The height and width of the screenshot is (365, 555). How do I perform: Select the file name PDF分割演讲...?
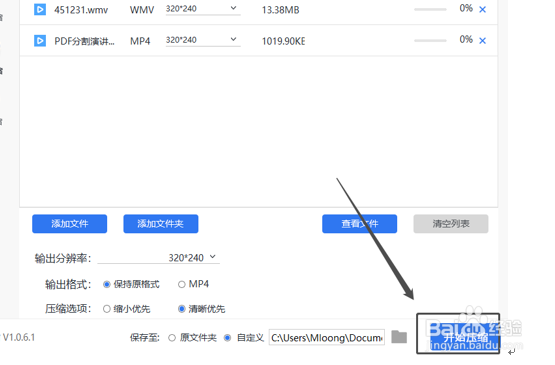click(x=84, y=41)
